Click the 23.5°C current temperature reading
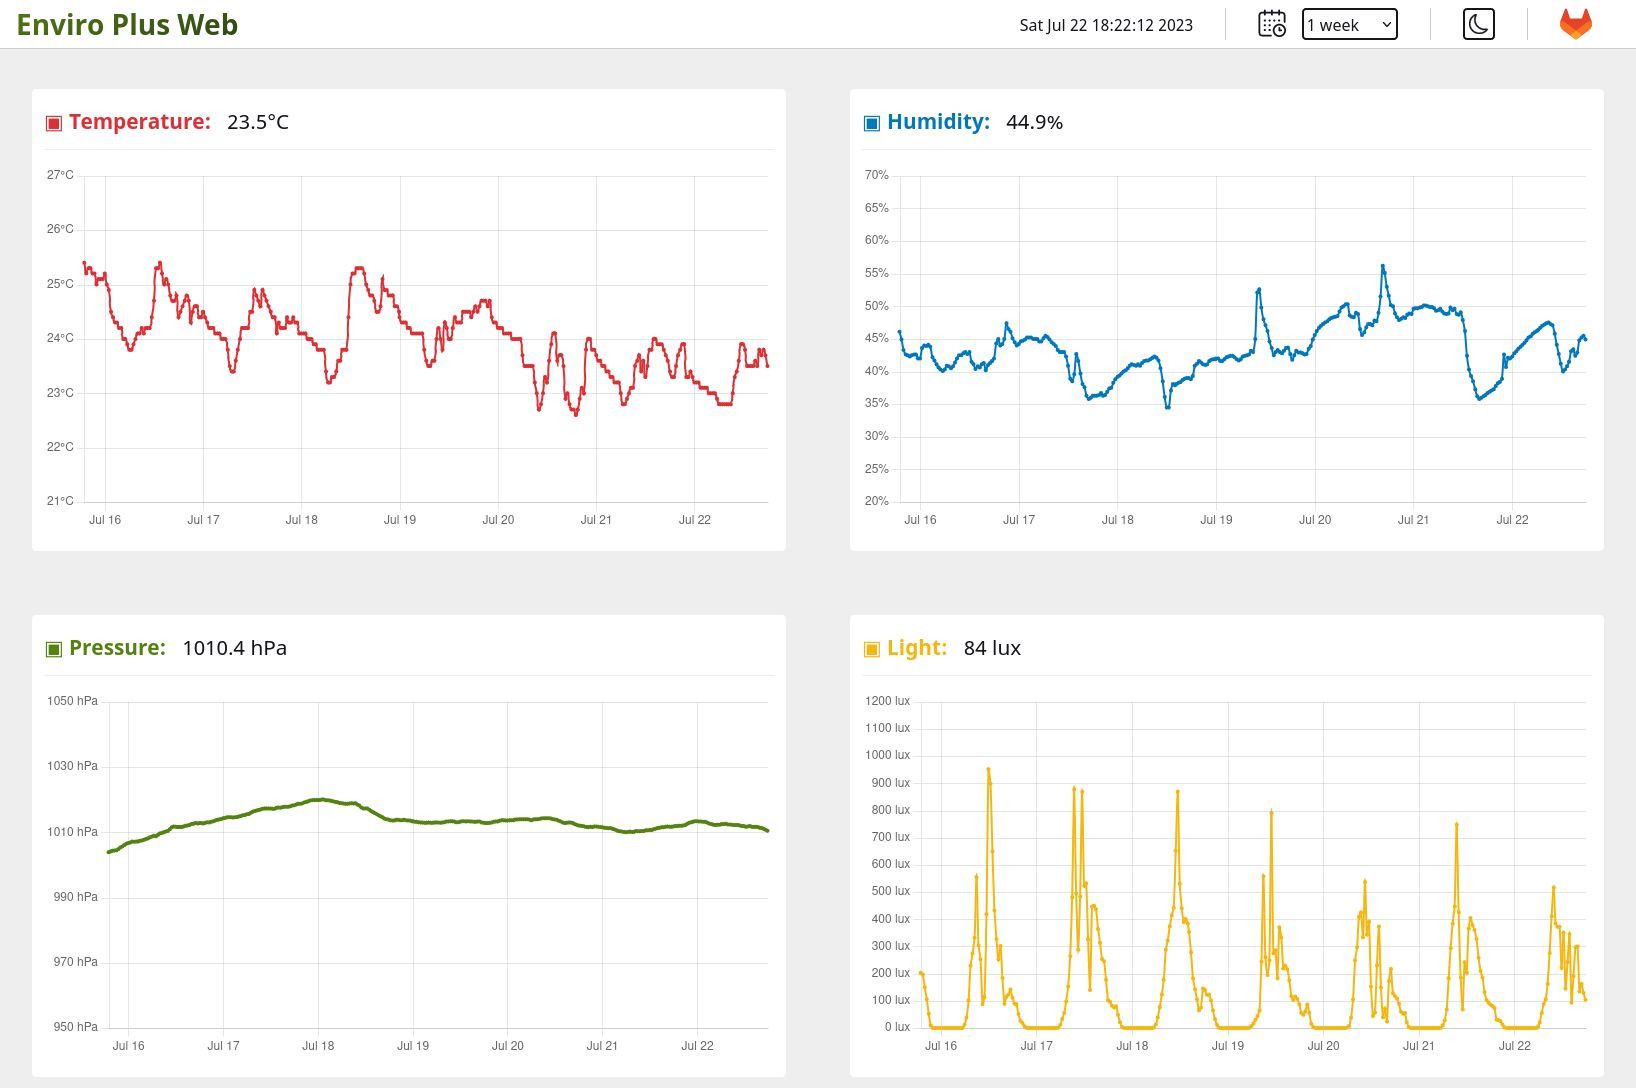The image size is (1636, 1088). tap(257, 122)
